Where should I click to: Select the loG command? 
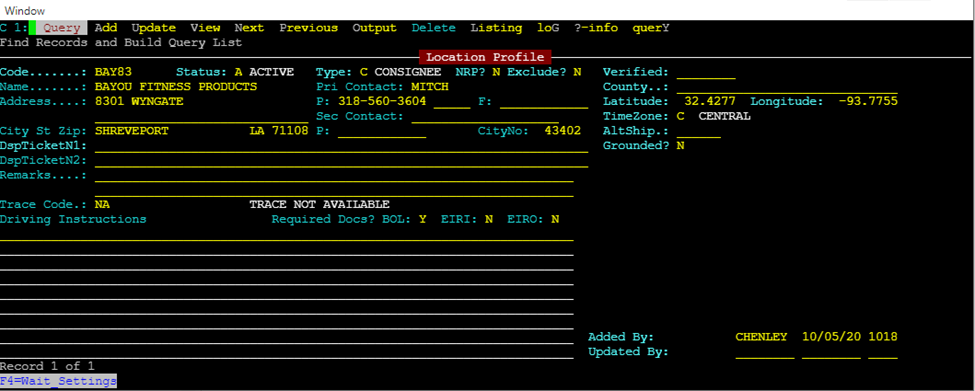coord(548,28)
